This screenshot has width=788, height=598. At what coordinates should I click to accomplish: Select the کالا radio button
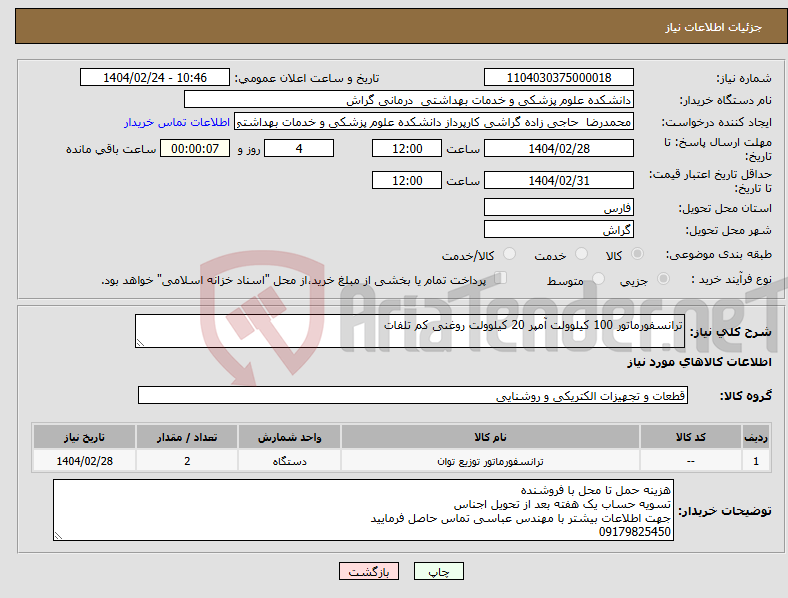pos(637,254)
